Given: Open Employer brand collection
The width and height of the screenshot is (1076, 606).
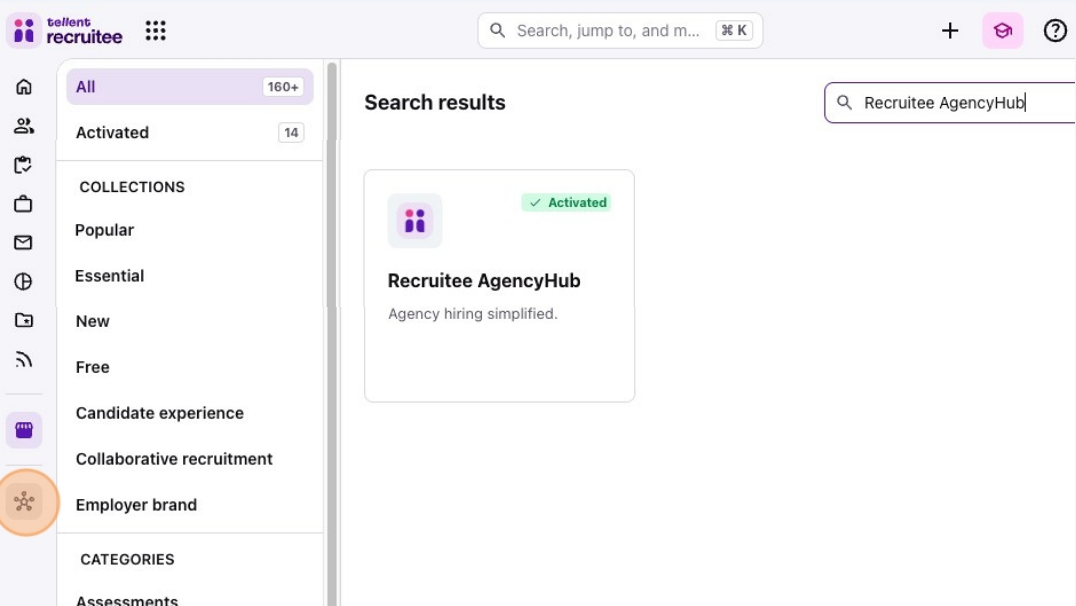Looking at the screenshot, I should 136,505.
